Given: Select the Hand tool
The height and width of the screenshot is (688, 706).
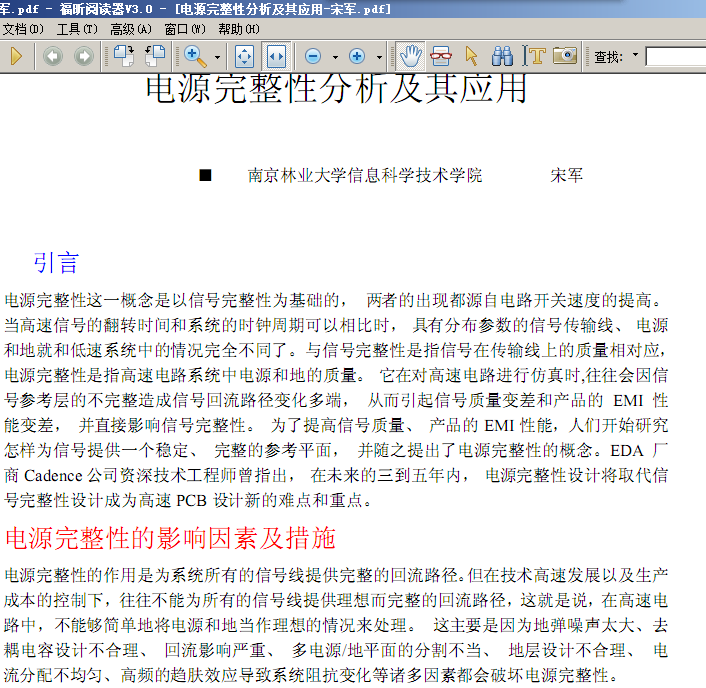Looking at the screenshot, I should 411,57.
